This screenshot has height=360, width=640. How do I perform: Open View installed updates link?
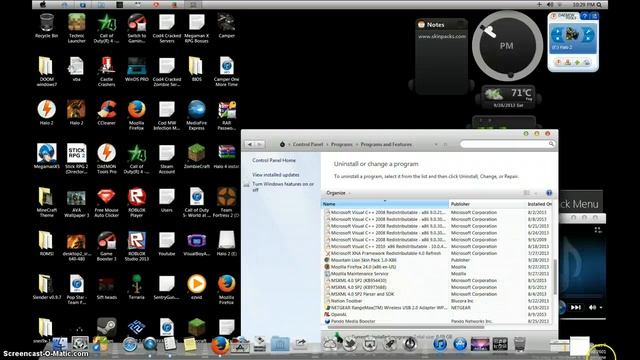point(276,175)
